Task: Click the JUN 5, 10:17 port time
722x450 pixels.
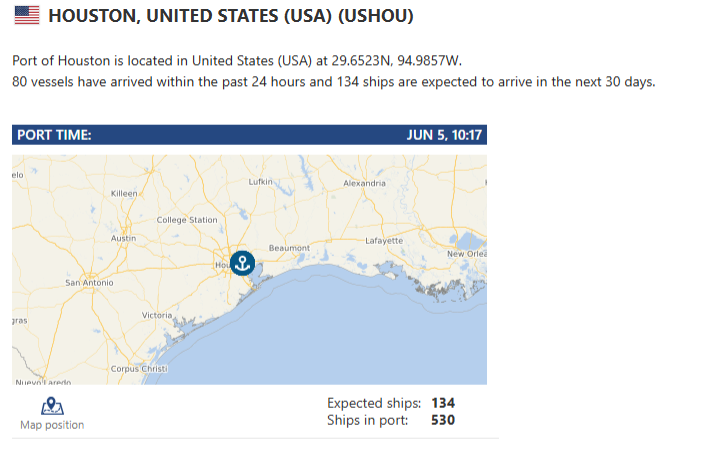Action: [x=444, y=135]
